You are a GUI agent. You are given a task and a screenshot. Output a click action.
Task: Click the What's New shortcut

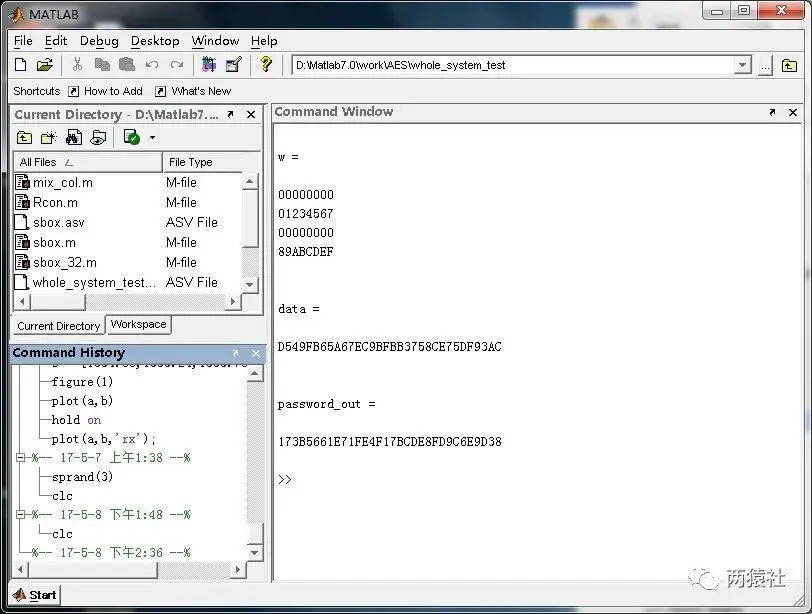[x=193, y=91]
